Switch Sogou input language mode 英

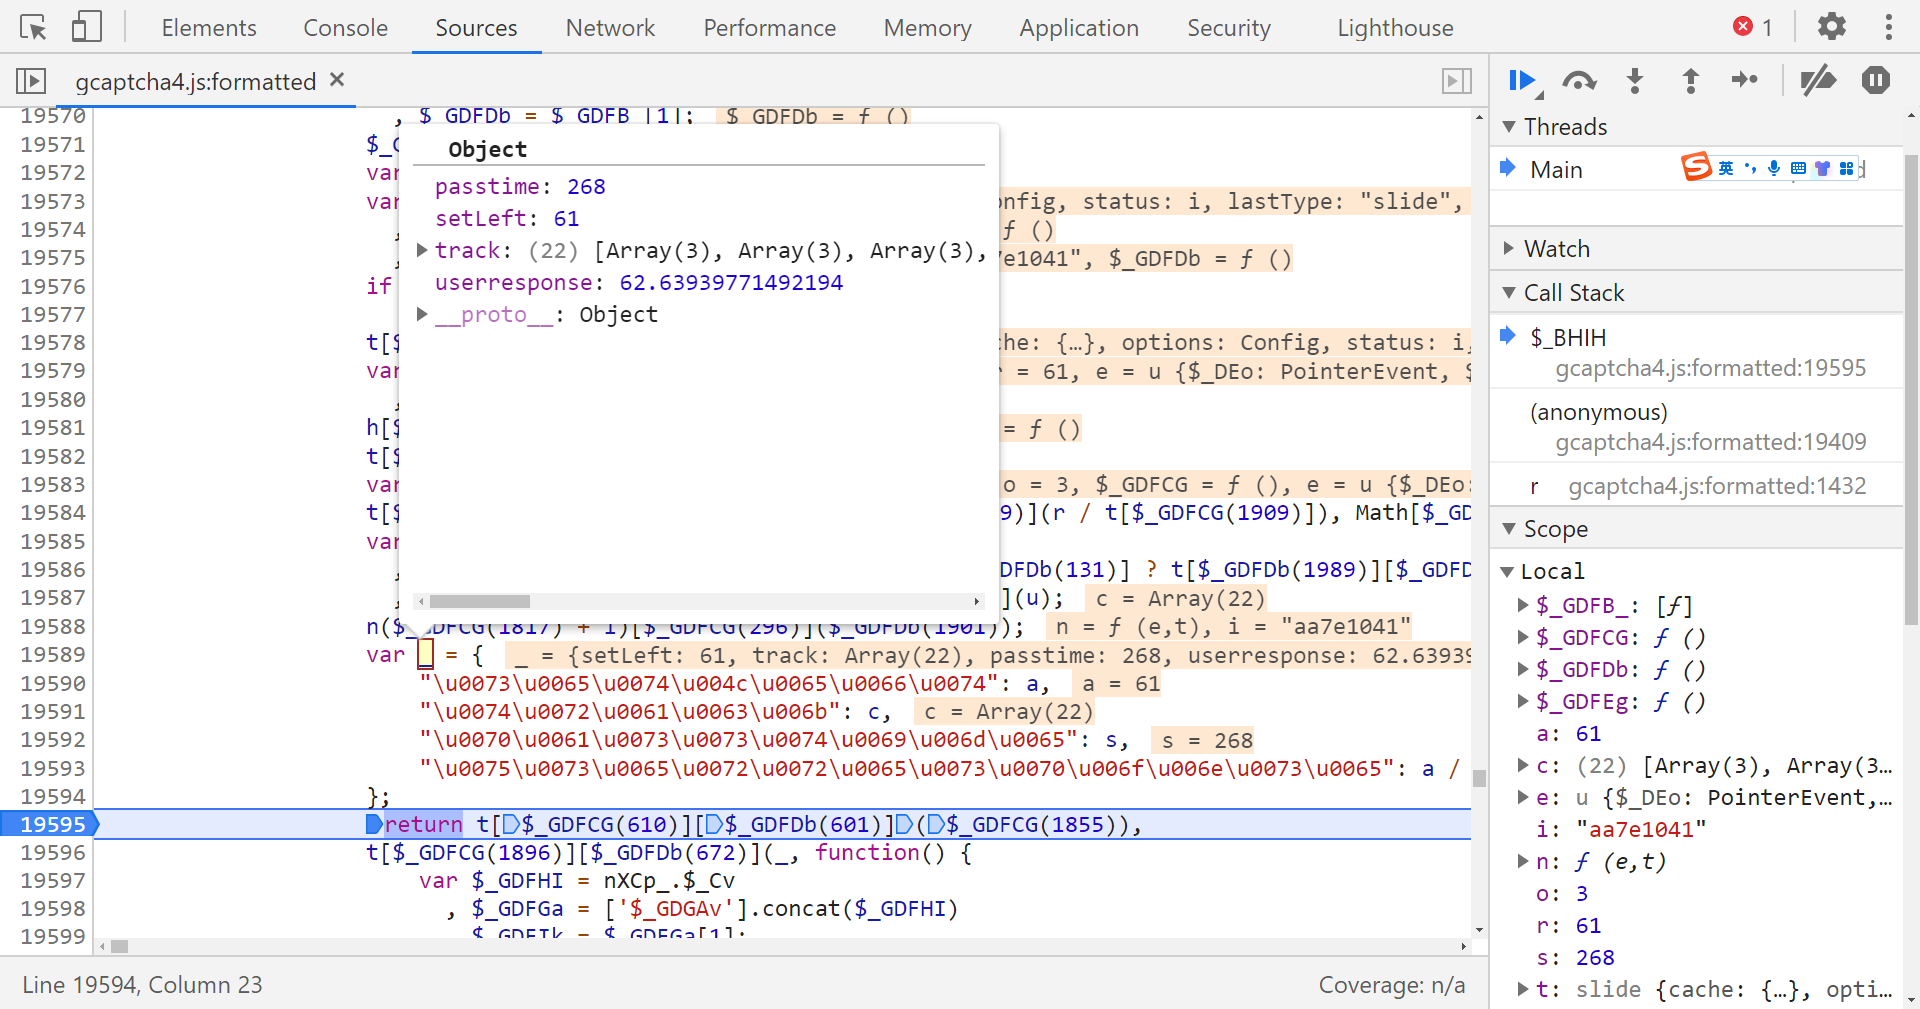(1726, 168)
